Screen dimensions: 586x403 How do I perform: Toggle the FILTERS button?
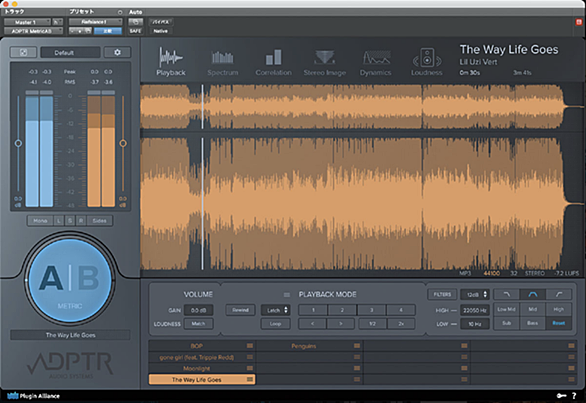point(442,295)
